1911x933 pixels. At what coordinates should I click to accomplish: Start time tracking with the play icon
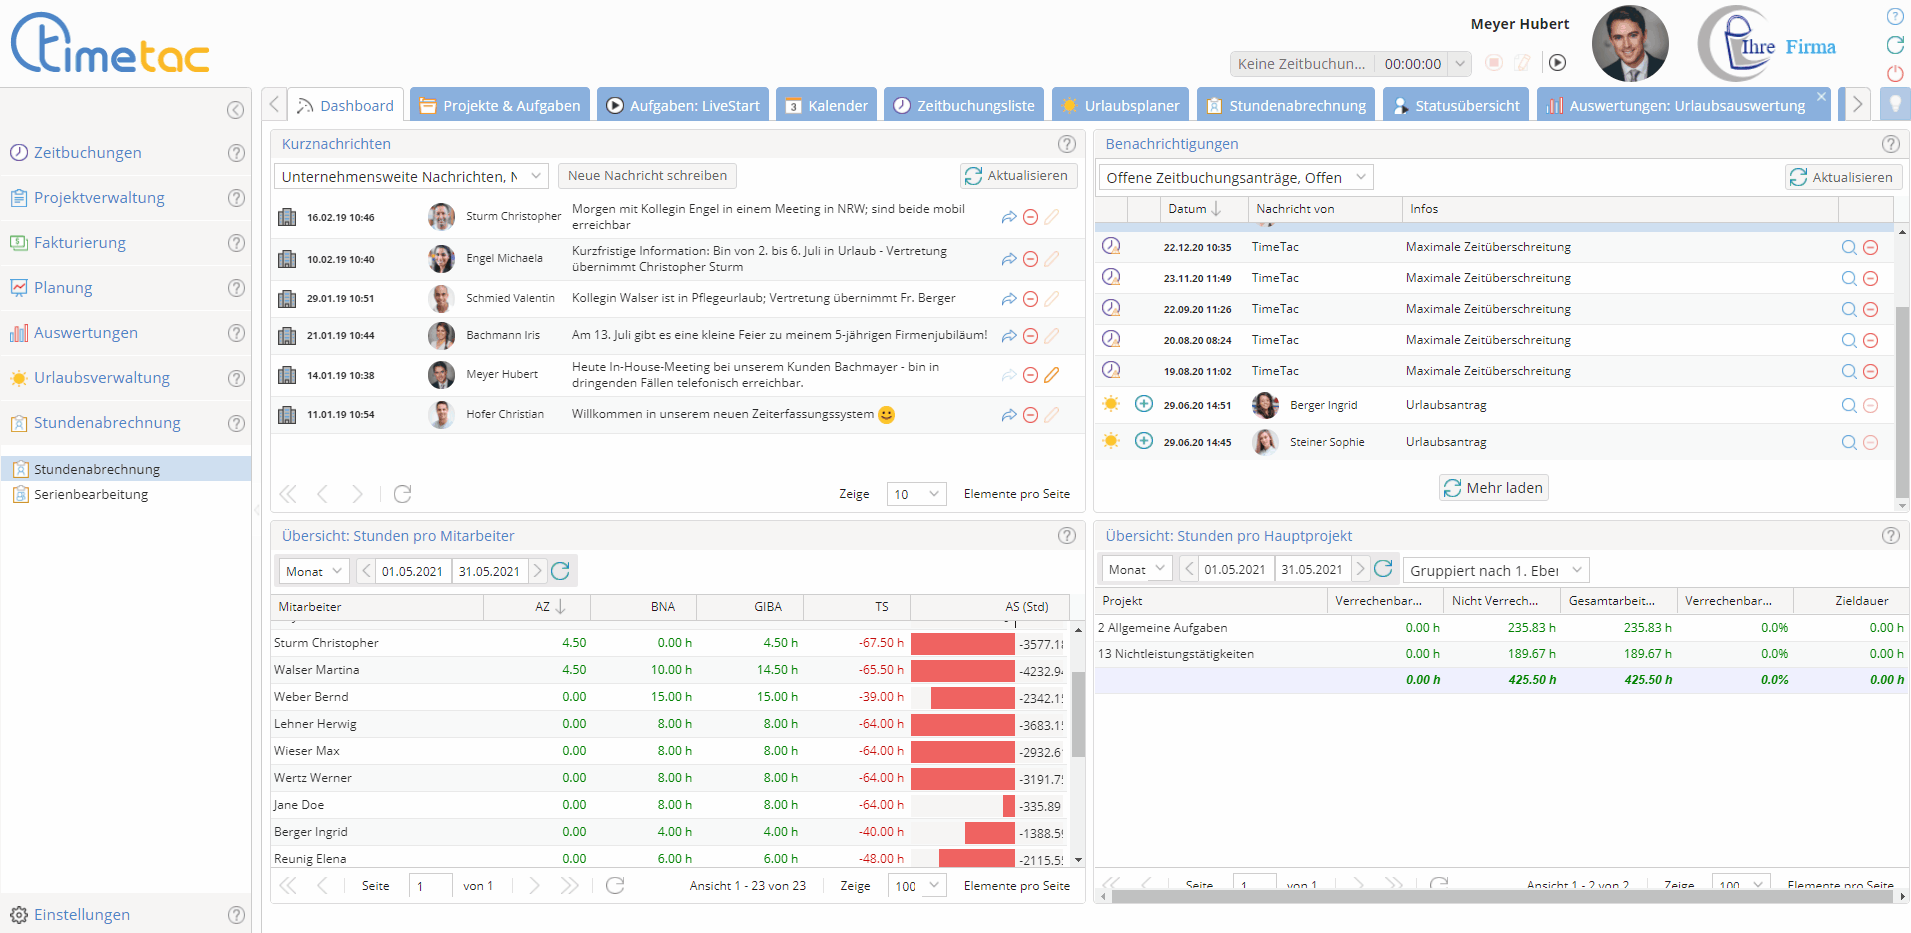point(1557,63)
